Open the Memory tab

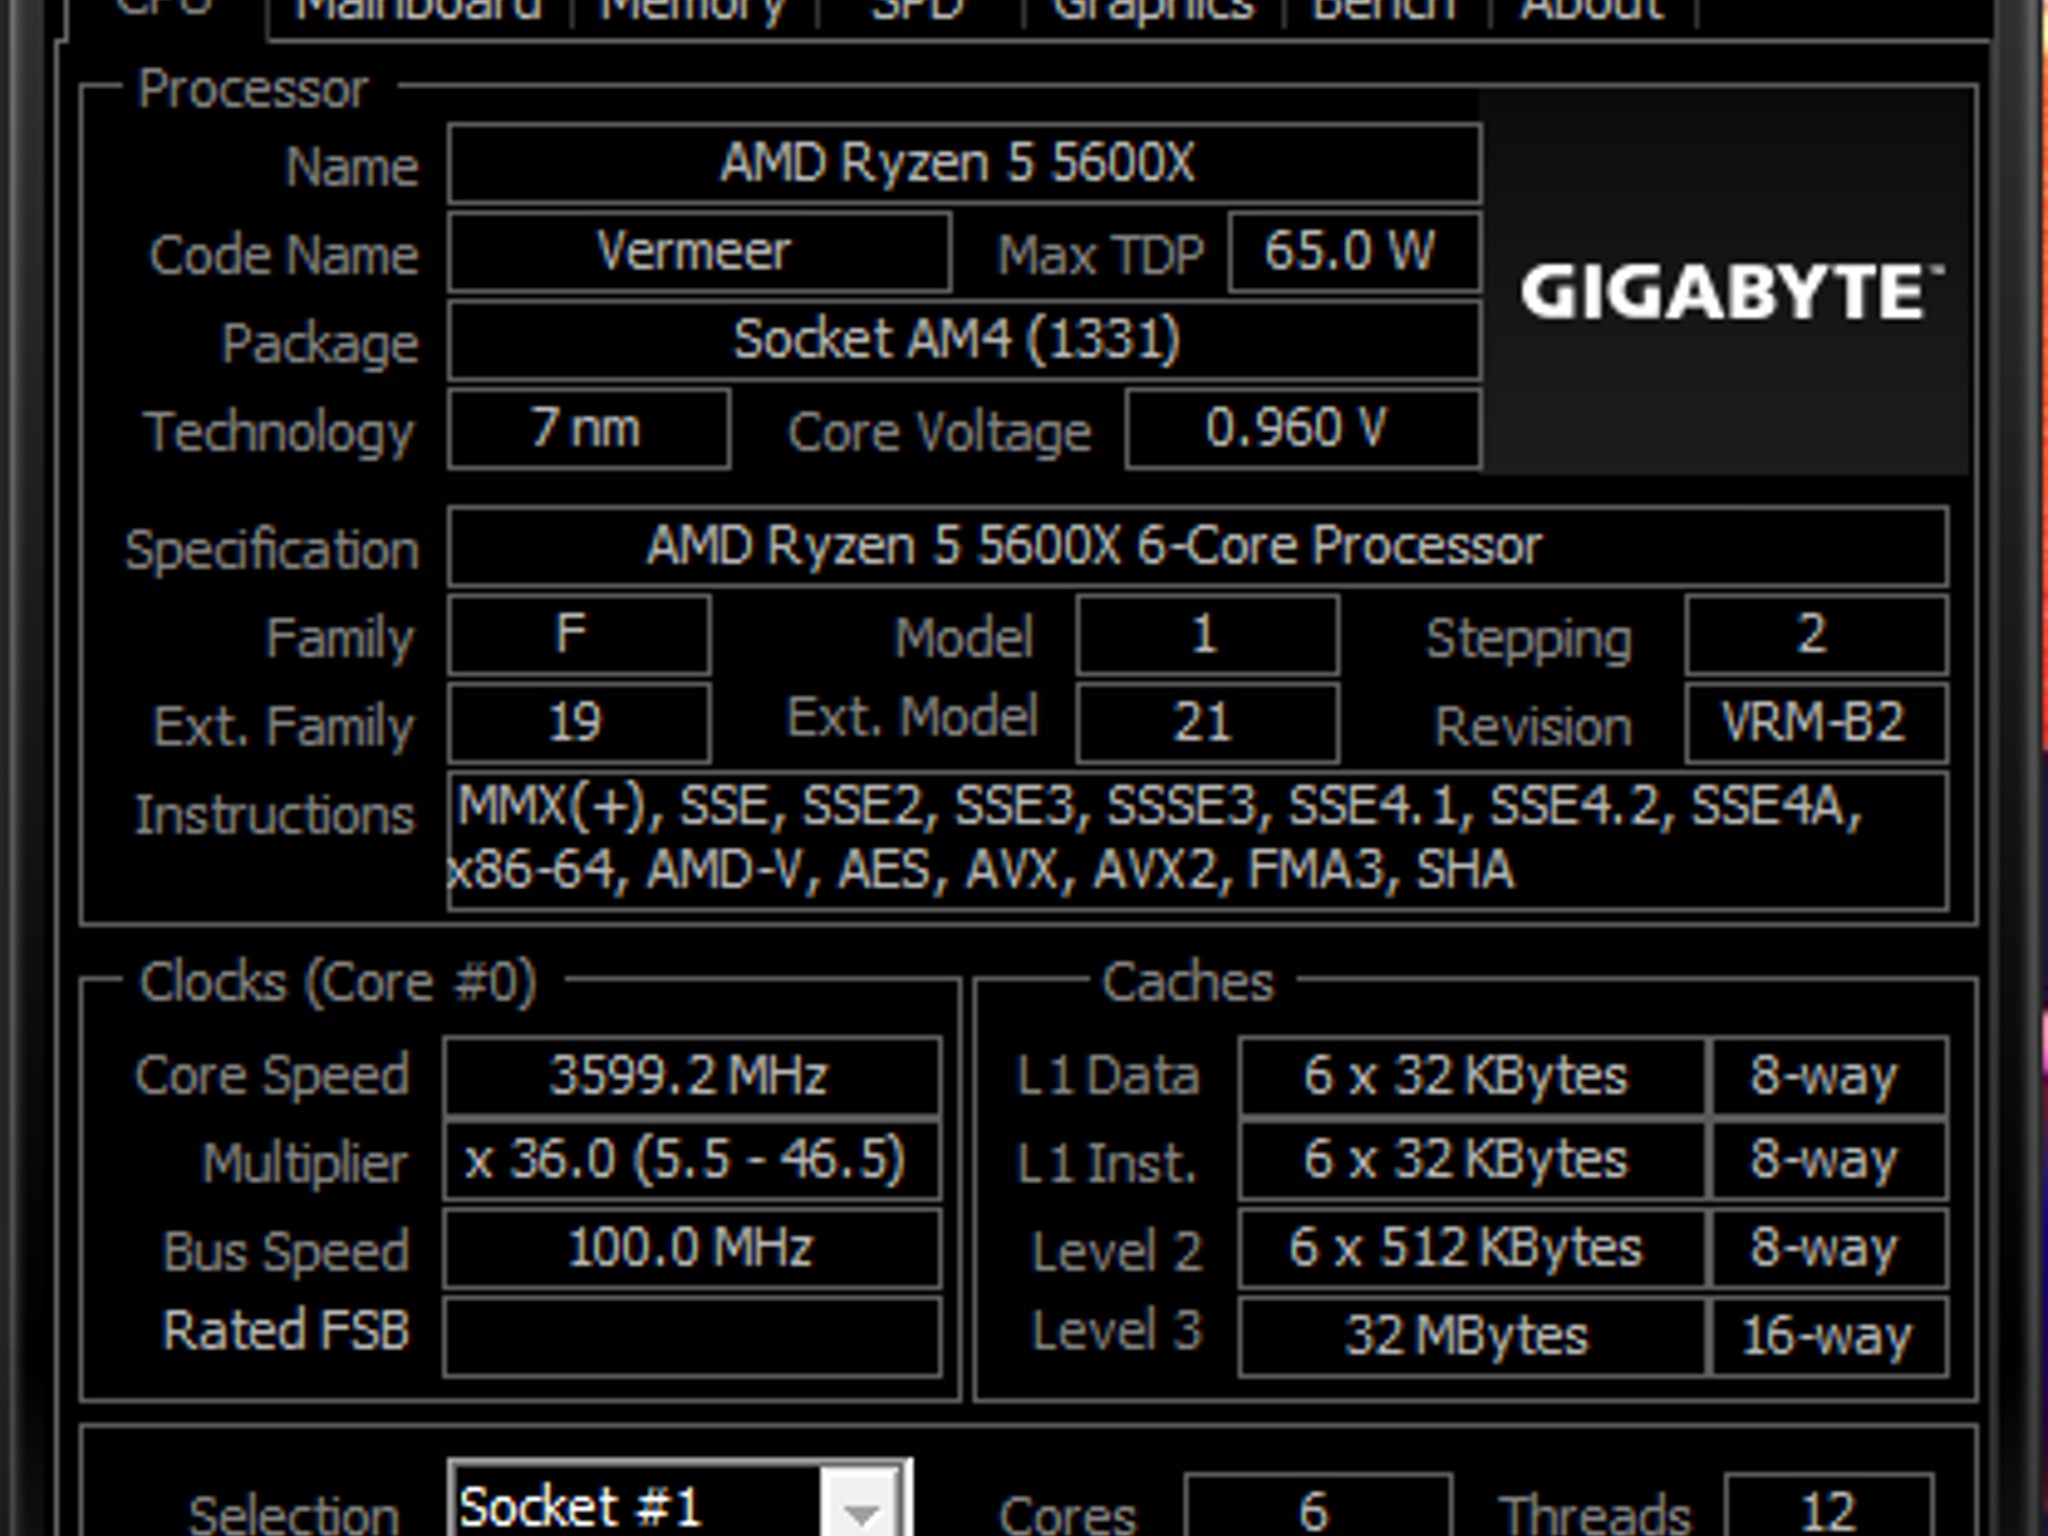click(690, 10)
